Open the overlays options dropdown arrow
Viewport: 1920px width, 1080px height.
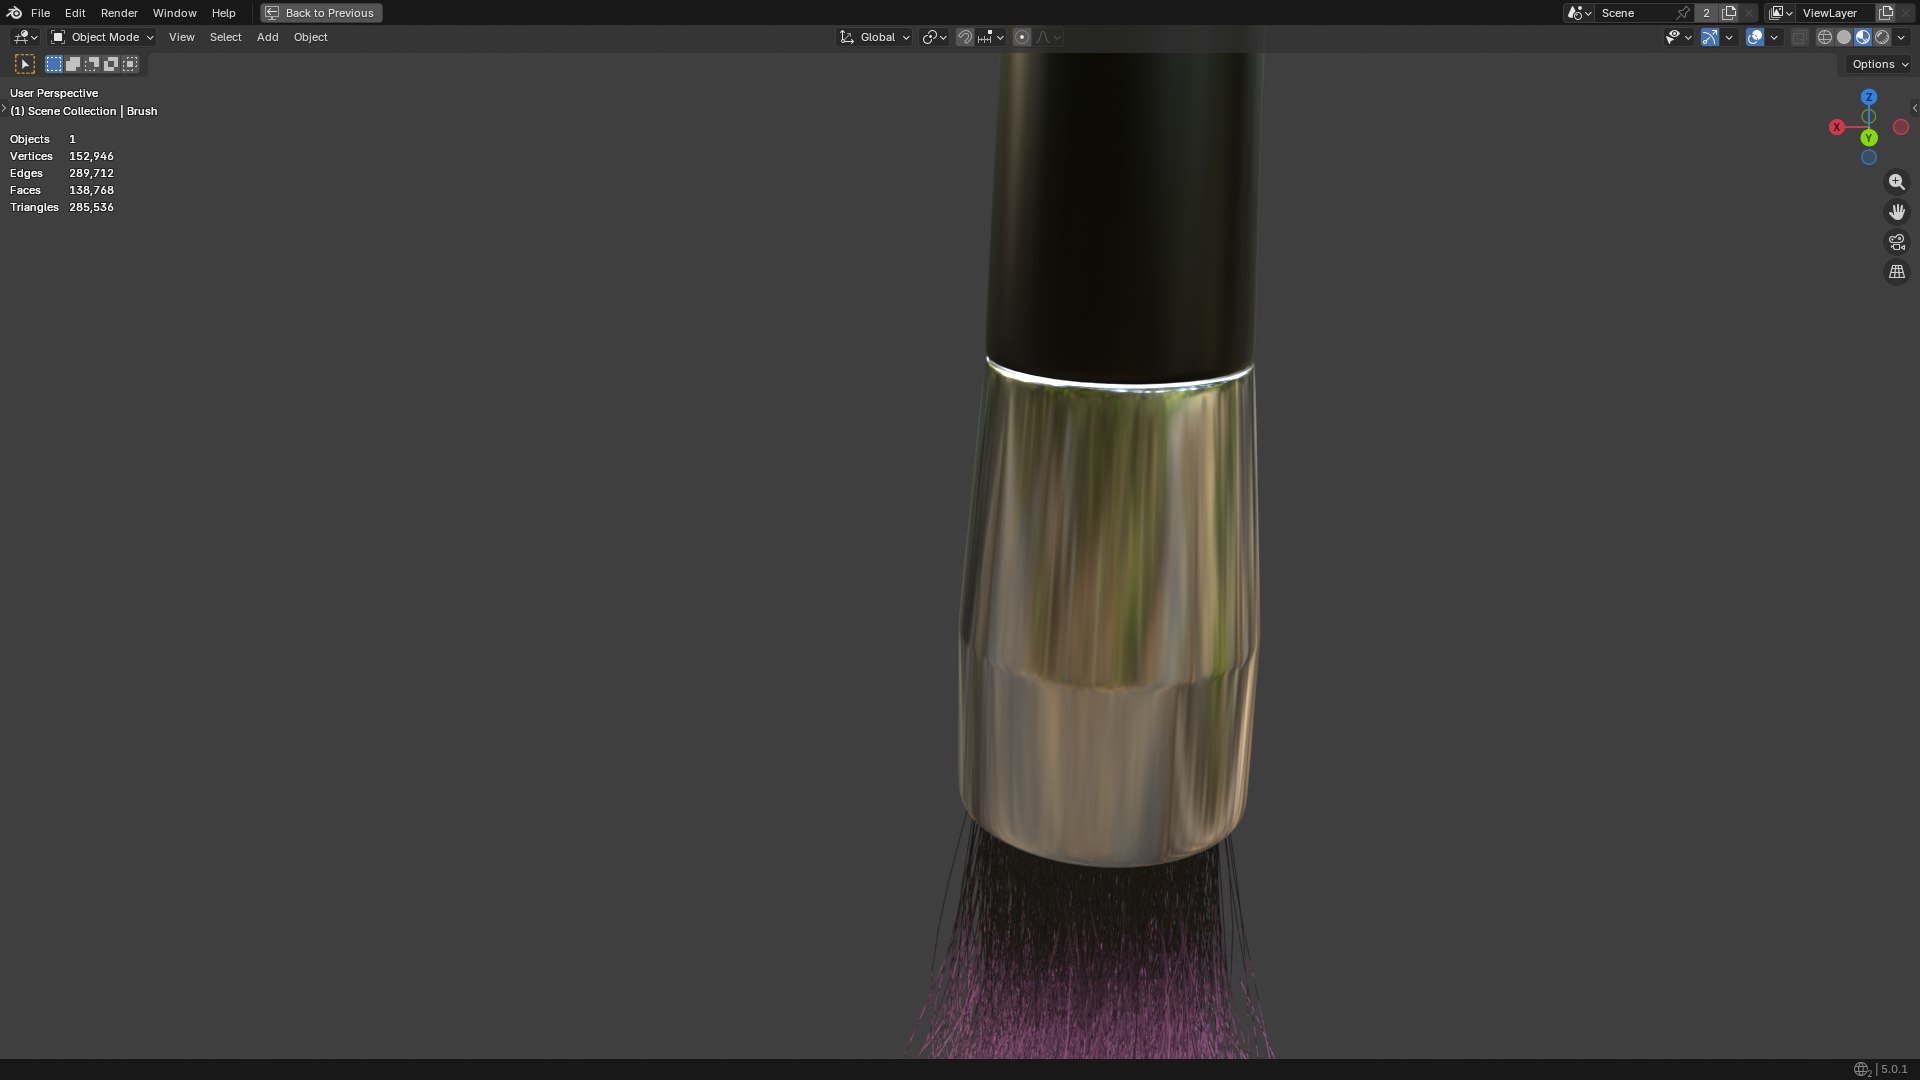pyautogui.click(x=1774, y=37)
